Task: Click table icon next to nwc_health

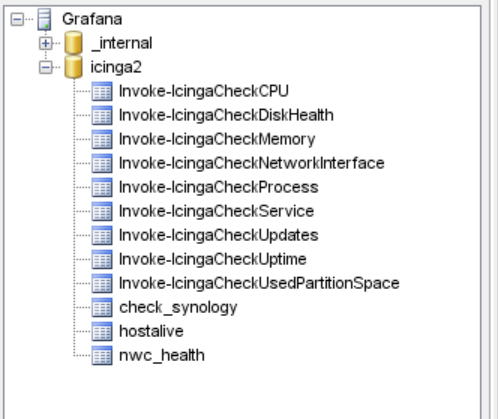Action: [102, 355]
